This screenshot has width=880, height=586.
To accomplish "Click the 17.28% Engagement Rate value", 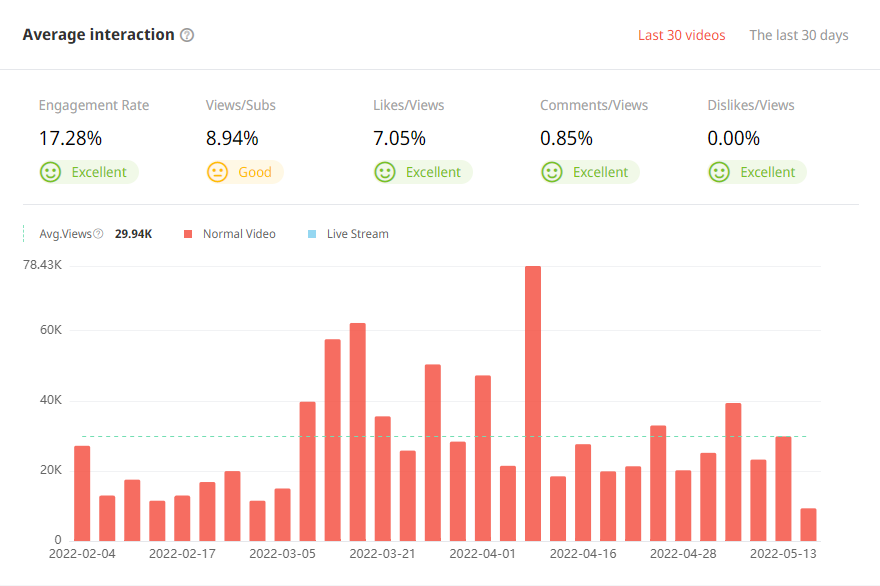I will click(70, 138).
